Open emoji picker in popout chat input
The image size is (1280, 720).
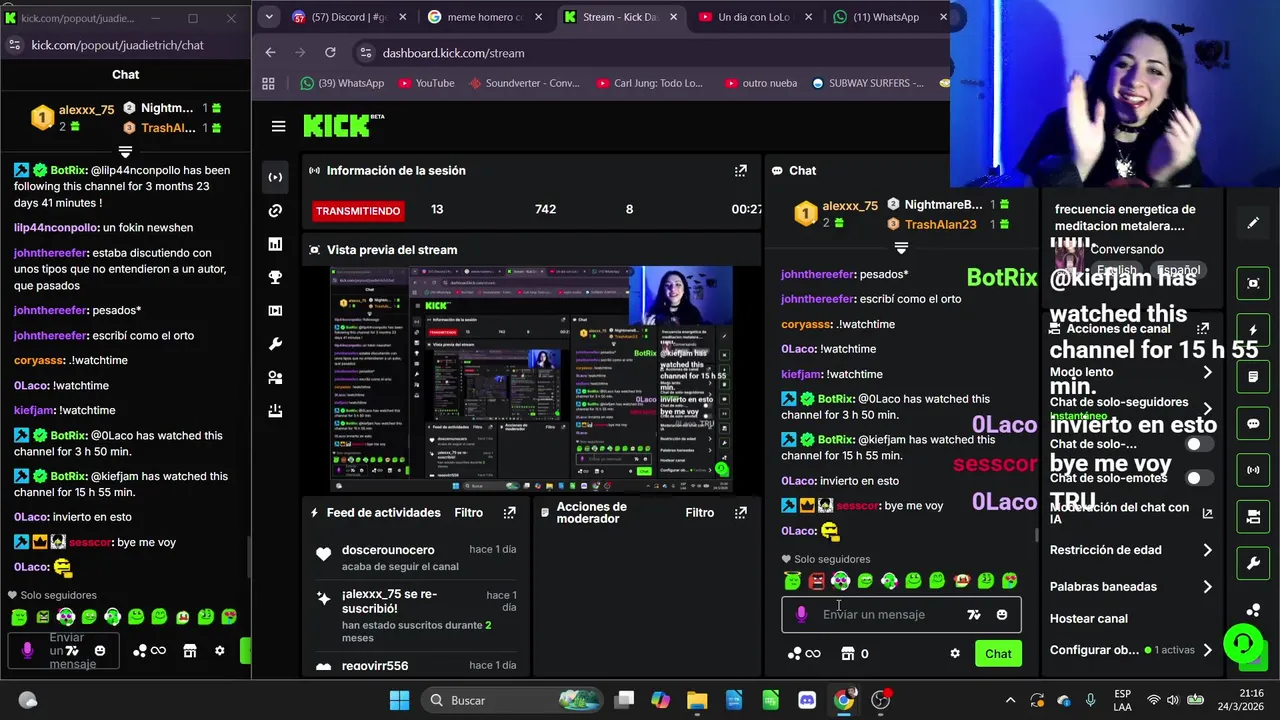coord(100,651)
